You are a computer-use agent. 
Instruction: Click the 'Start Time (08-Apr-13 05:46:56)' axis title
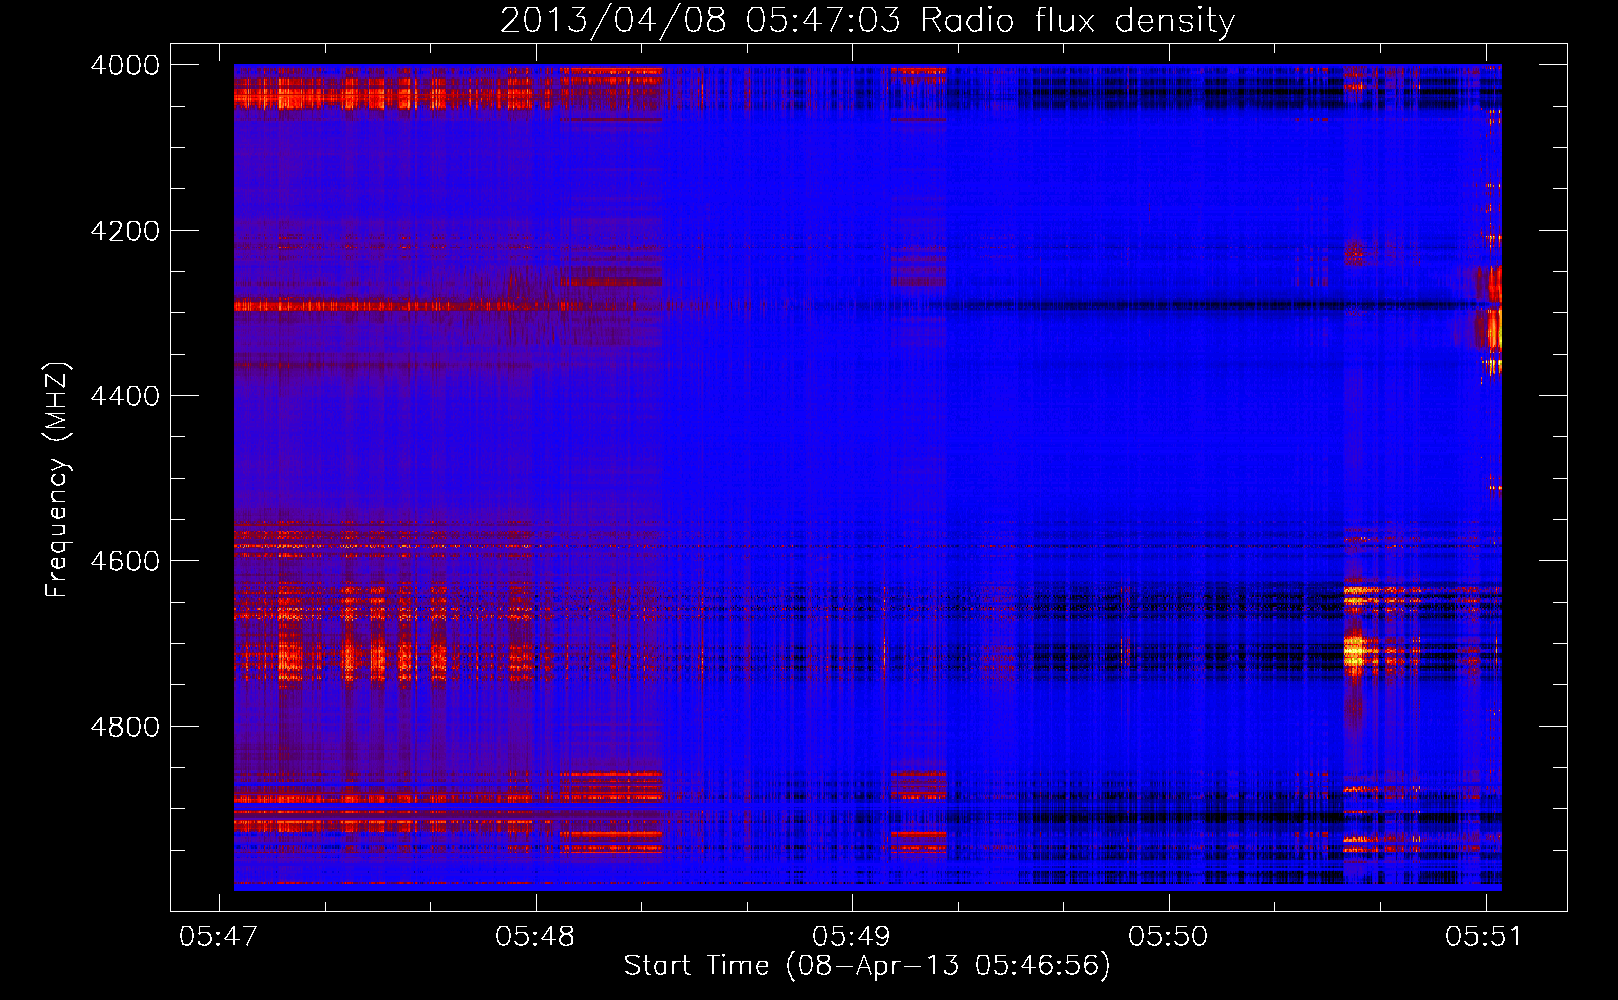[x=867, y=966]
